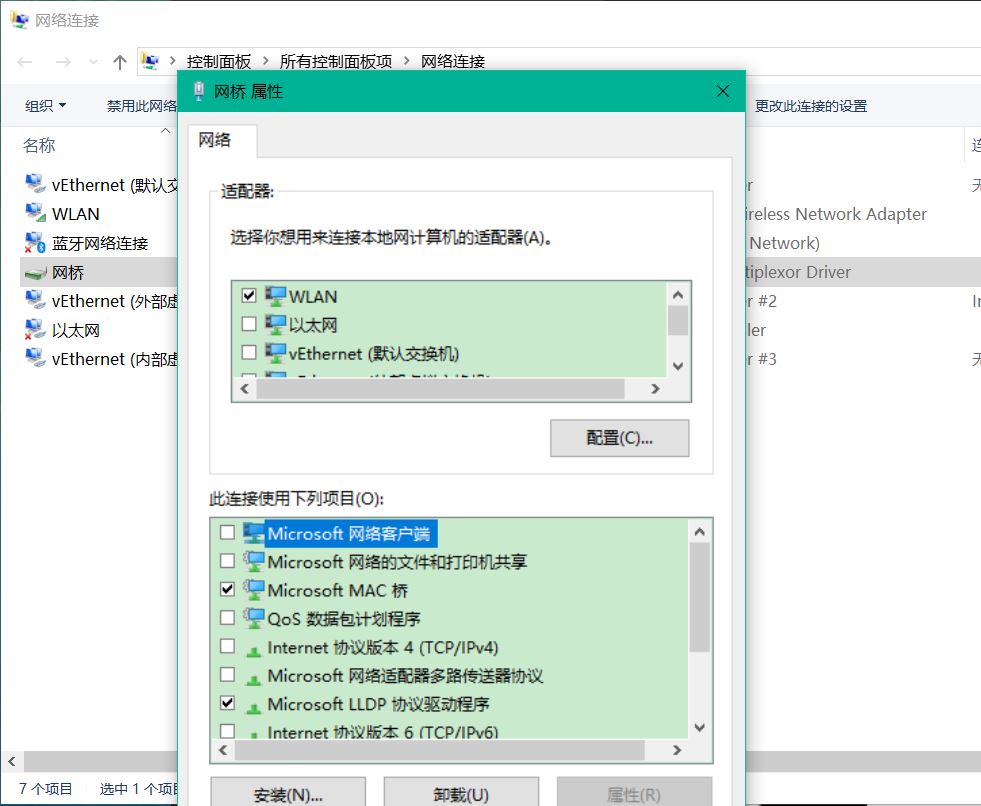Click the QoS 数据包计划程序 item icon

(253, 618)
